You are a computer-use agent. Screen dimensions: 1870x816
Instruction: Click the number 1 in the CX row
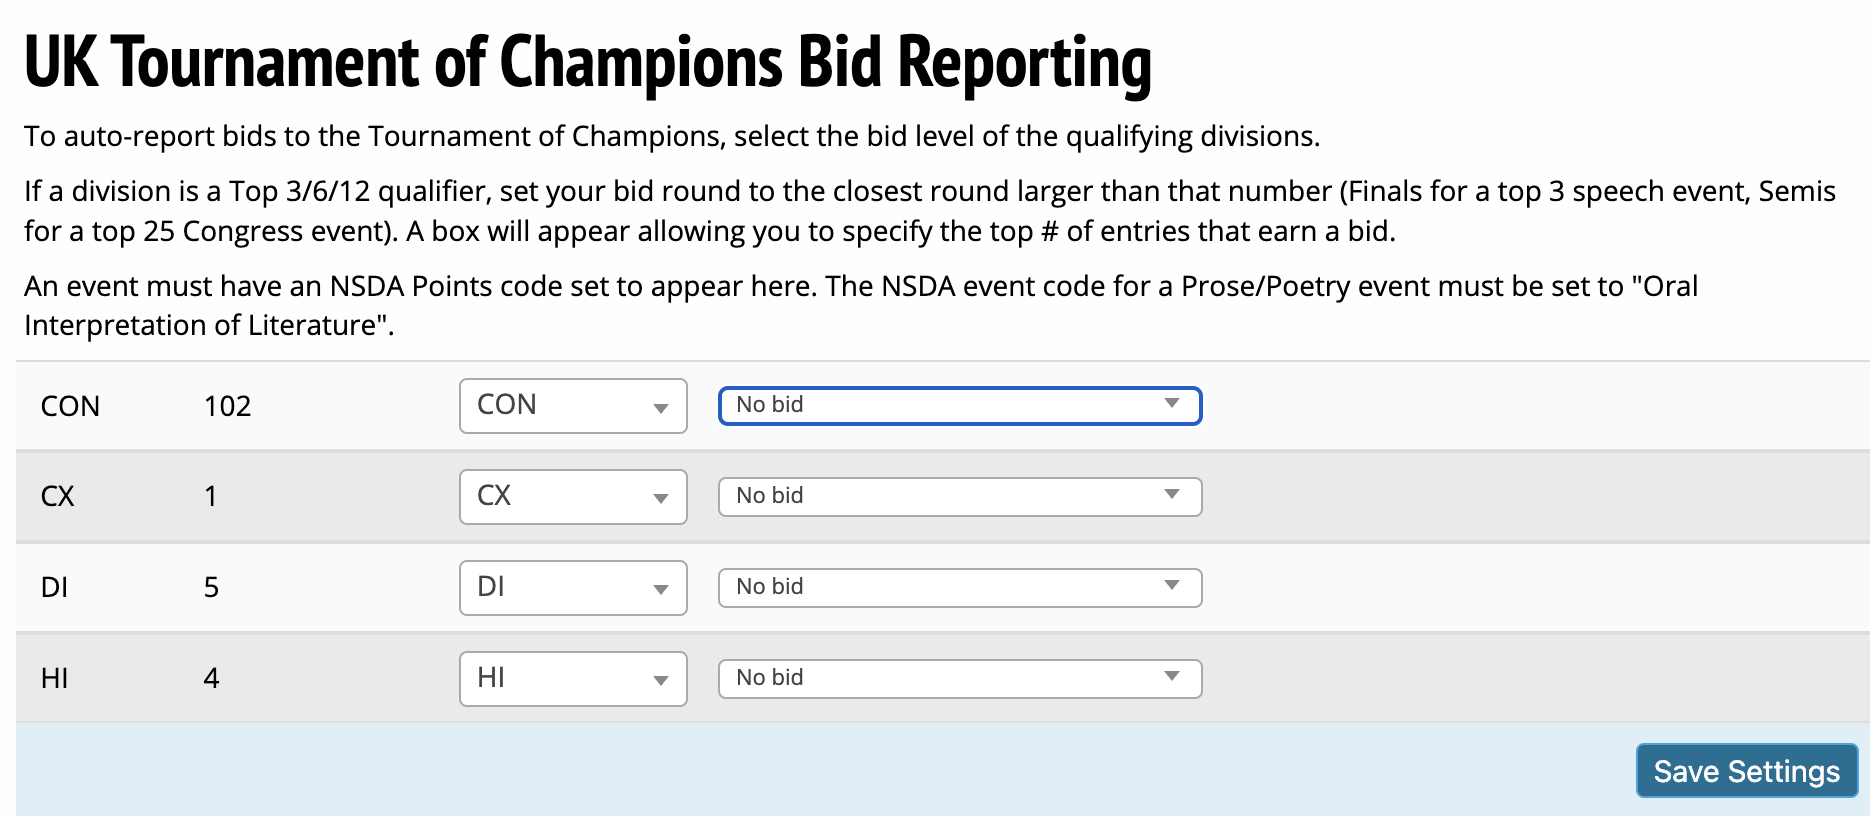211,497
